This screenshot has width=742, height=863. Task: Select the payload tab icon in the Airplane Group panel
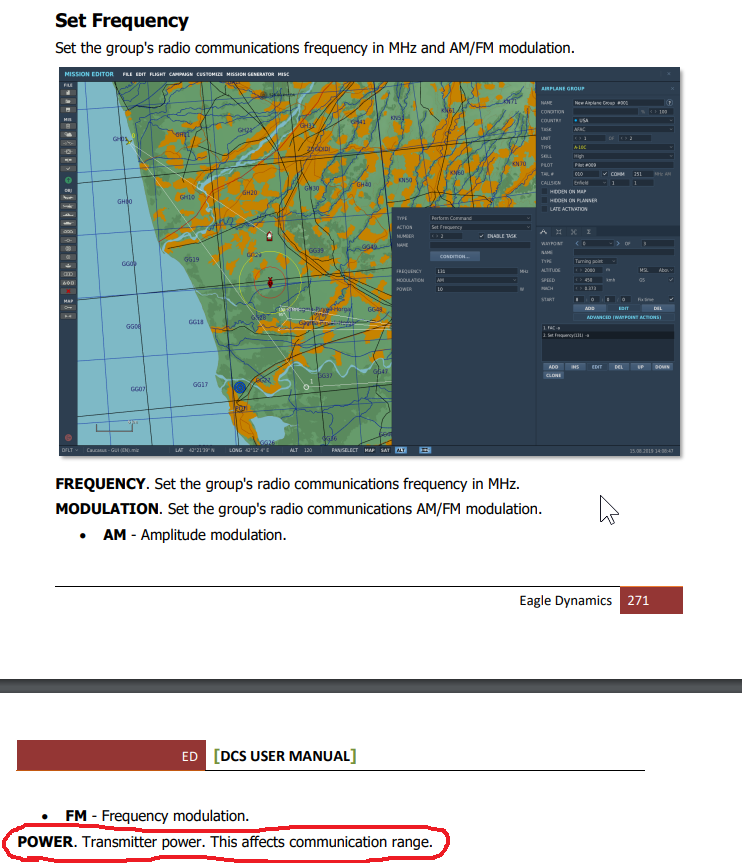(559, 232)
